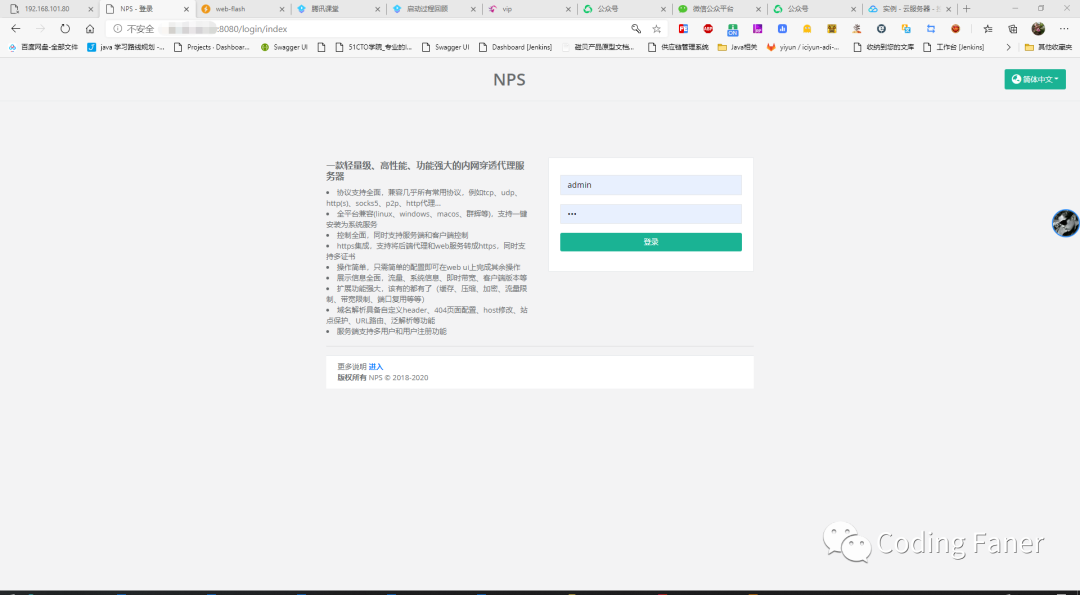Open the translate extension icon
Viewport: 1080px width, 595px height.
coord(906,29)
